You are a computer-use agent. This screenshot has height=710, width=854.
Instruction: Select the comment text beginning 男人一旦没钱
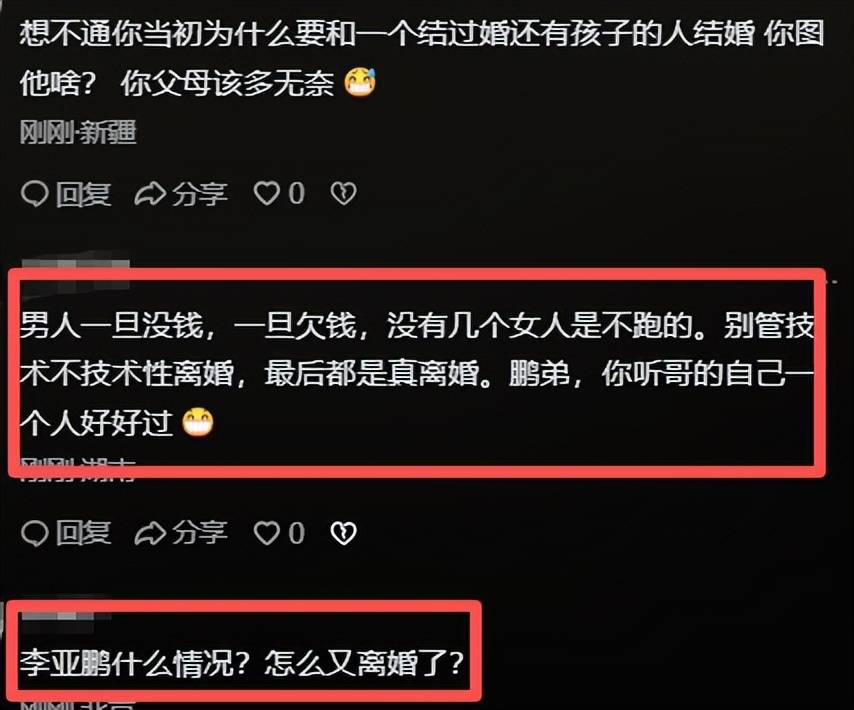coord(417,374)
